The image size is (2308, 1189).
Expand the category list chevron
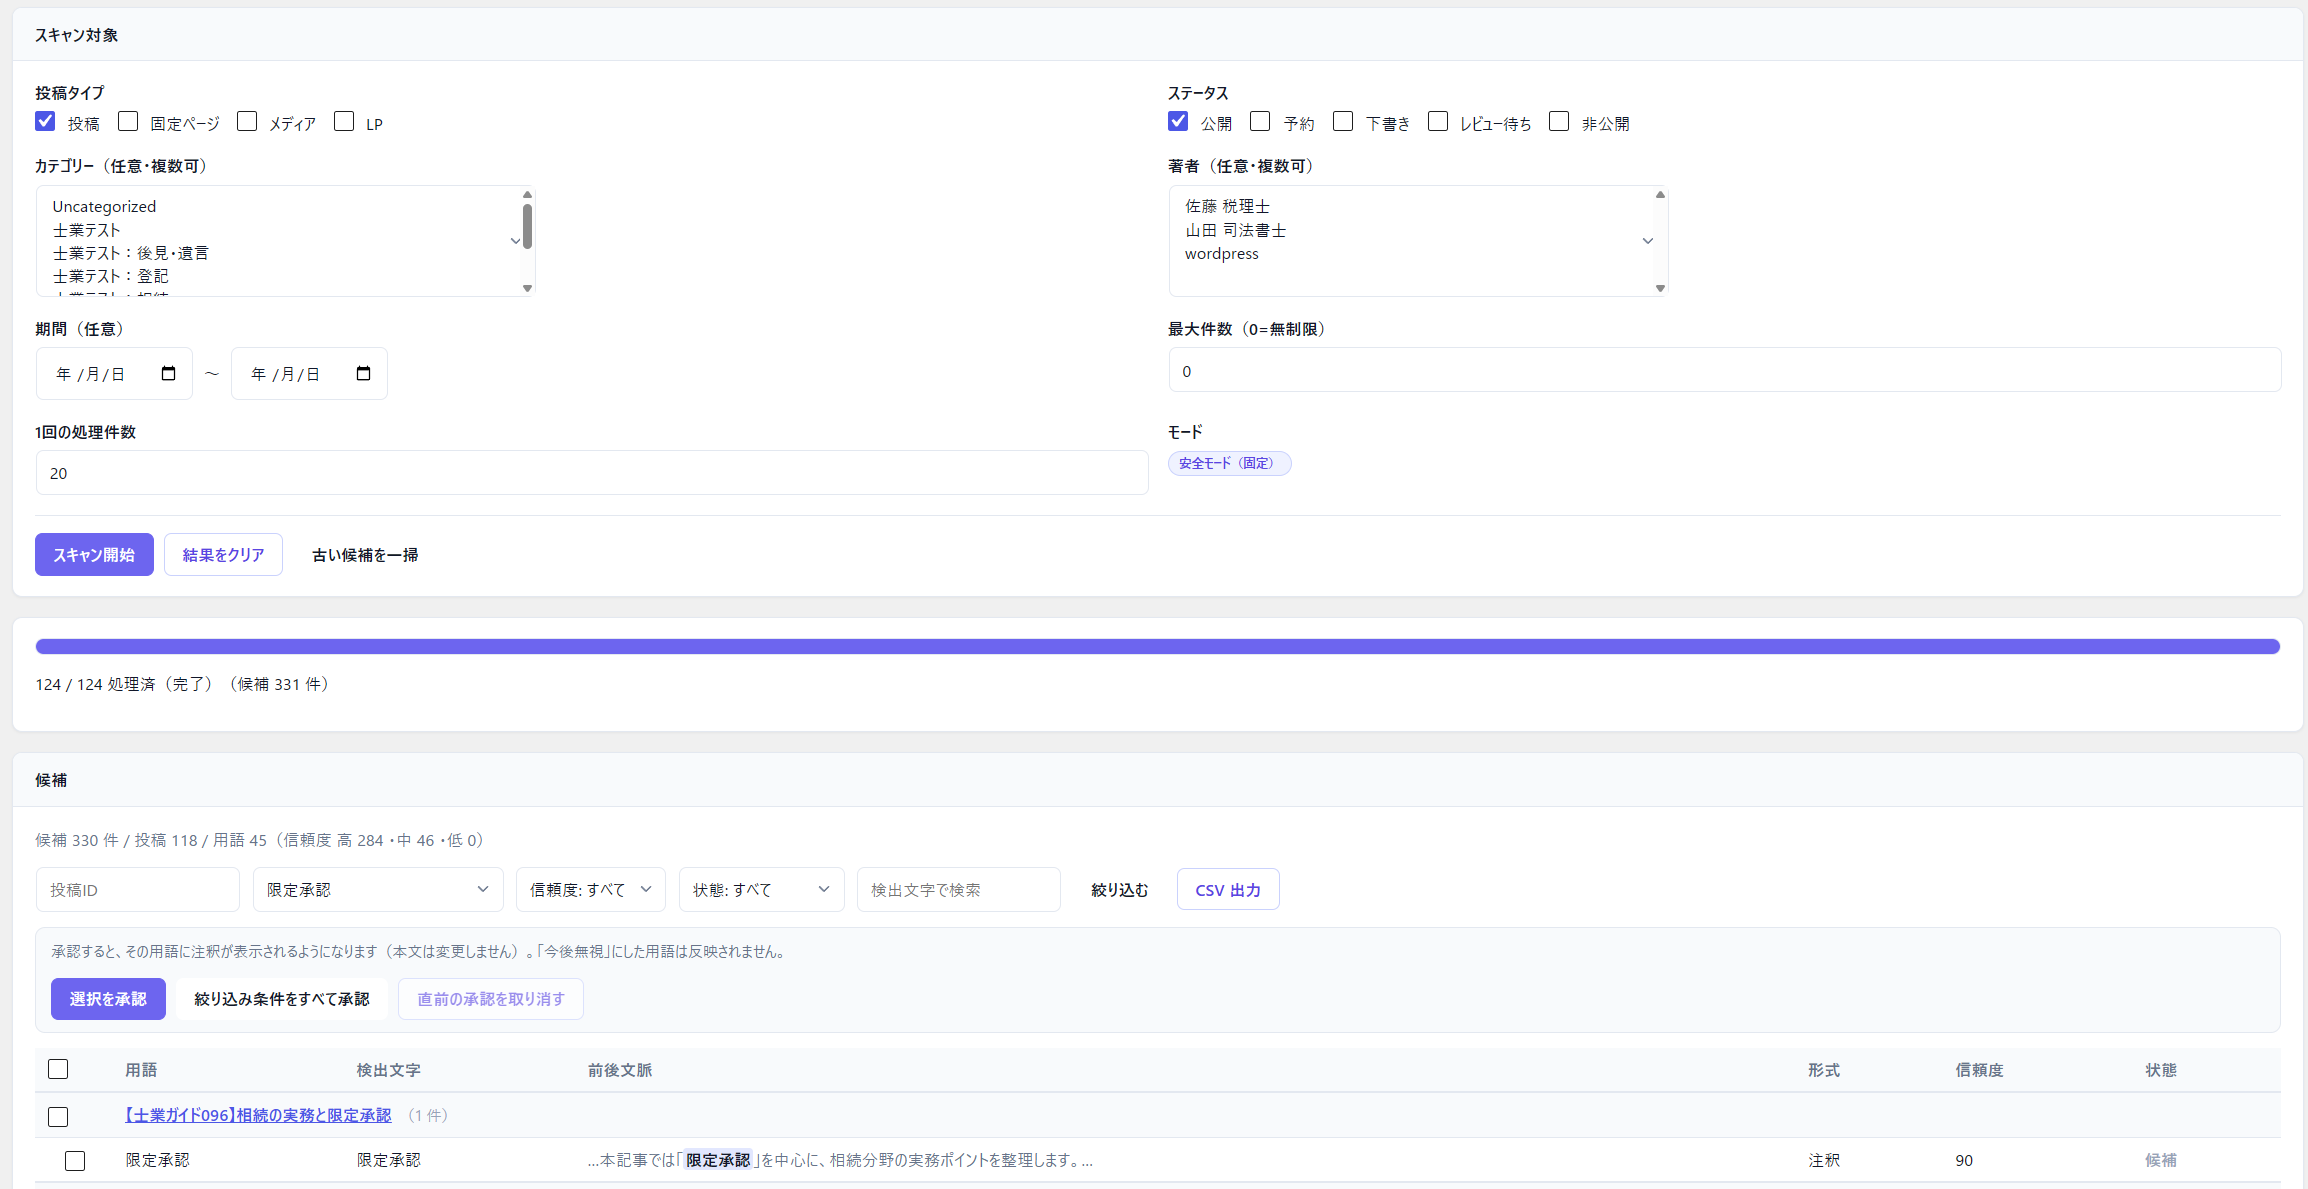coord(515,241)
